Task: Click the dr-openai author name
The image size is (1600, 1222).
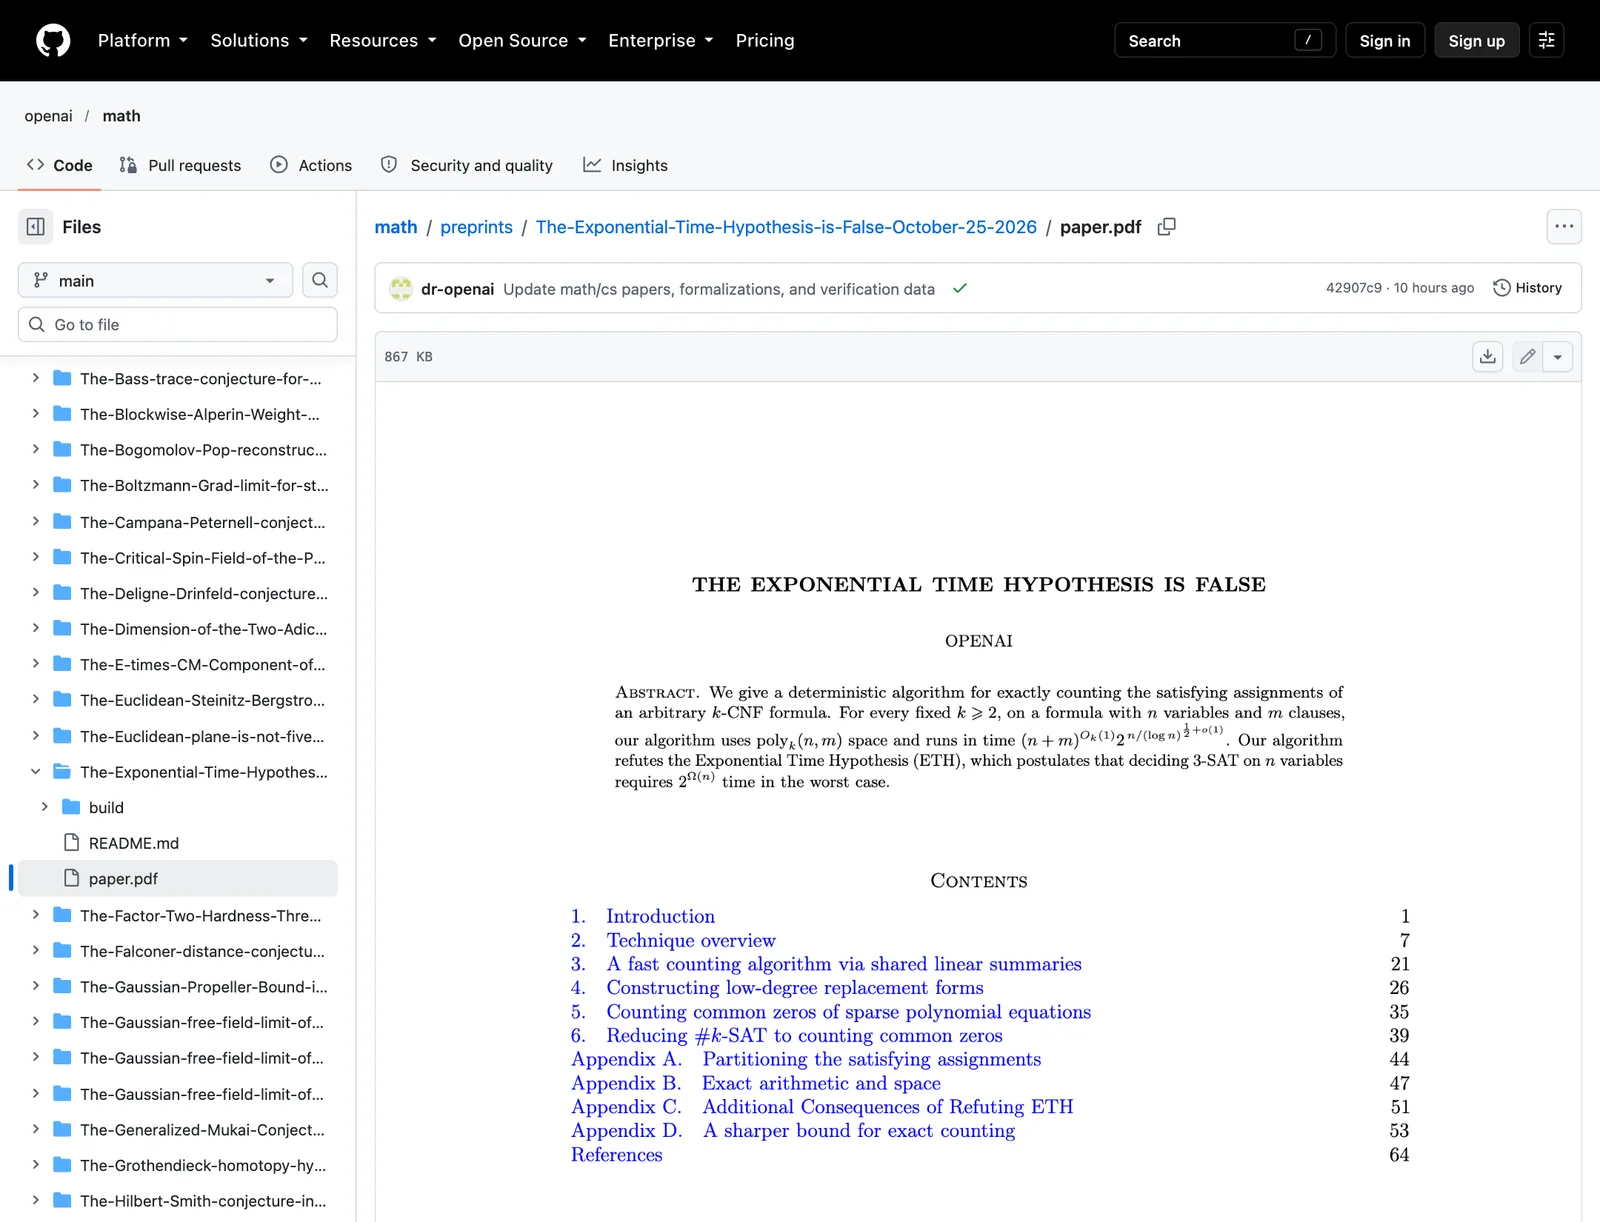Action: click(x=457, y=289)
